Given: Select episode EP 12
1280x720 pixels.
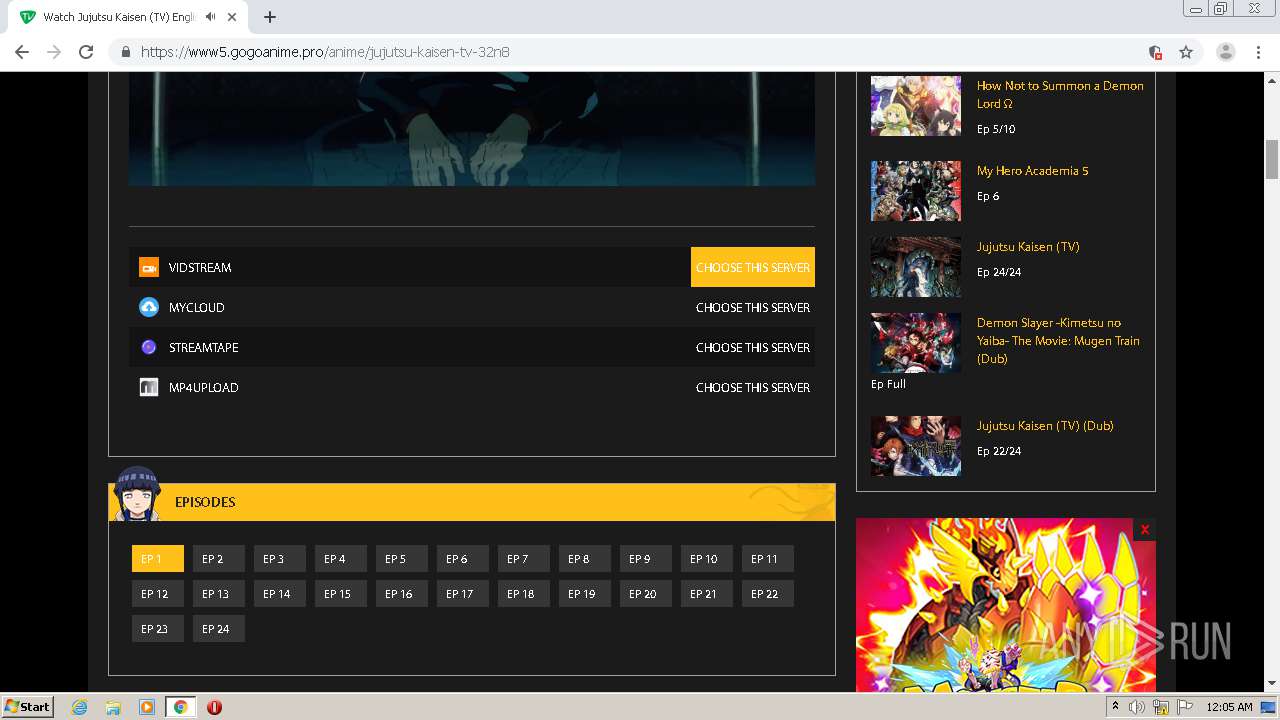Looking at the screenshot, I should [158, 594].
